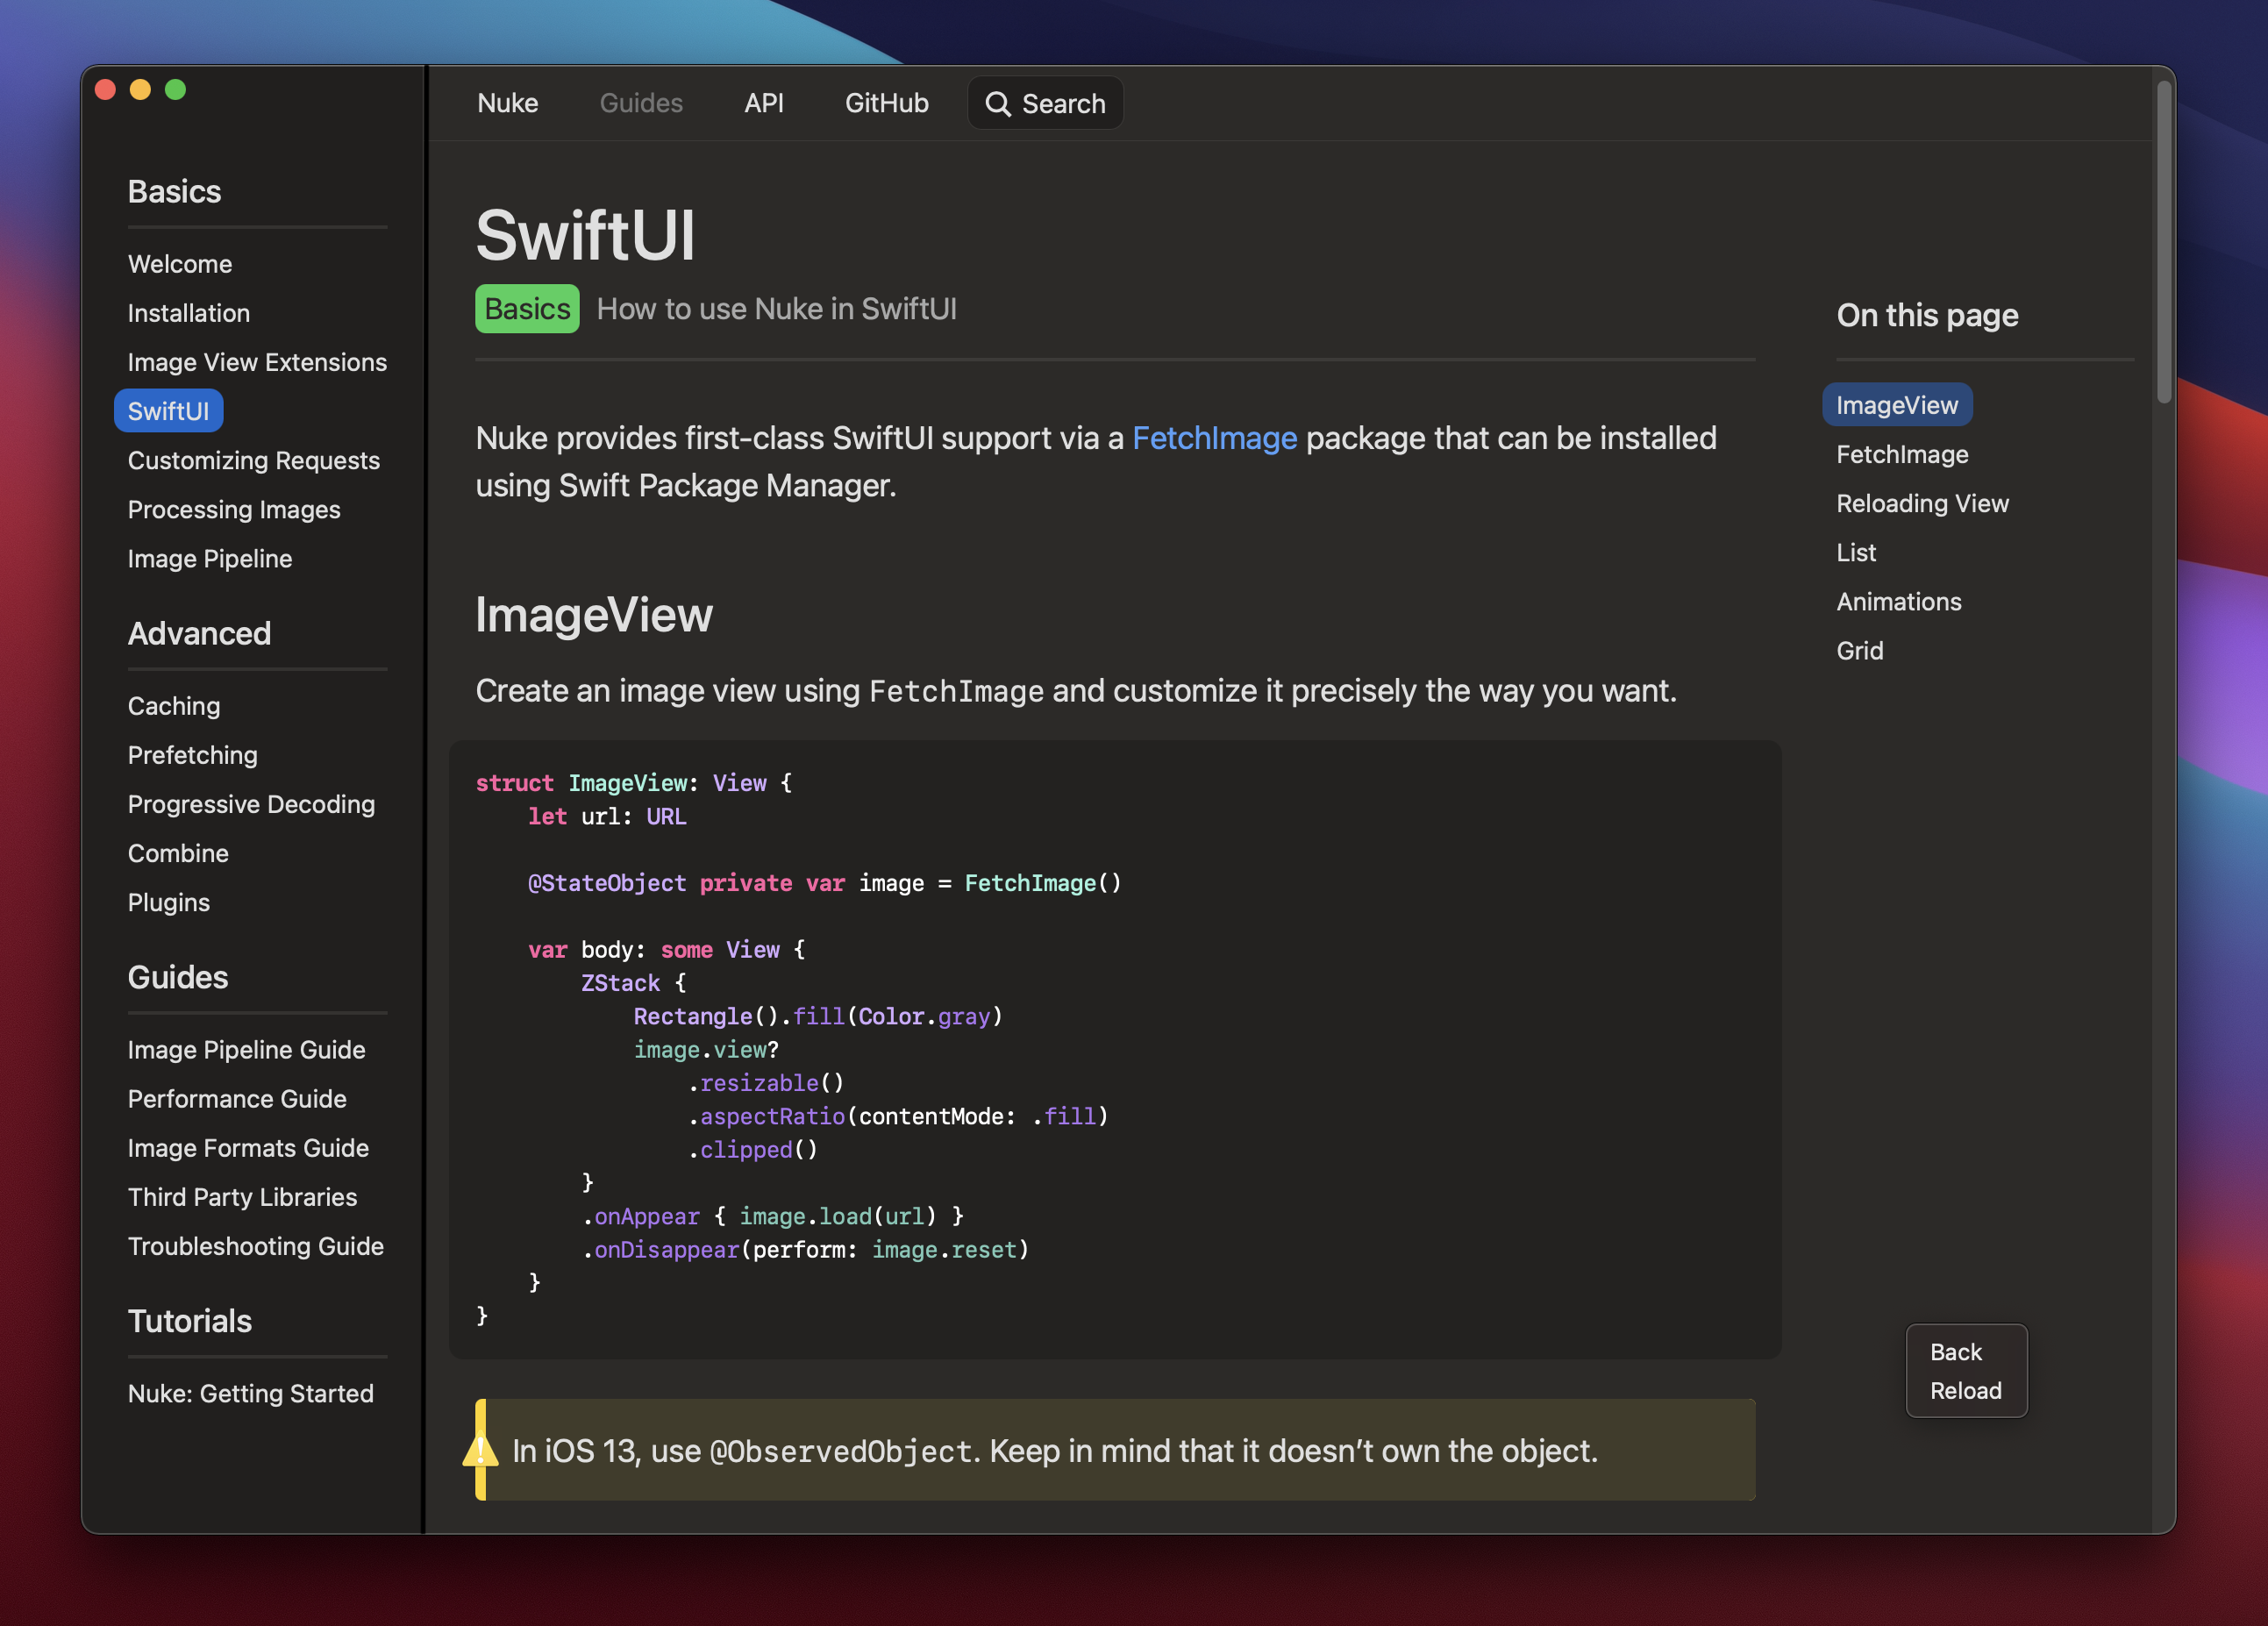The width and height of the screenshot is (2268, 1626).
Task: Click ".aspectRatio" line in the code
Action: click(898, 1116)
